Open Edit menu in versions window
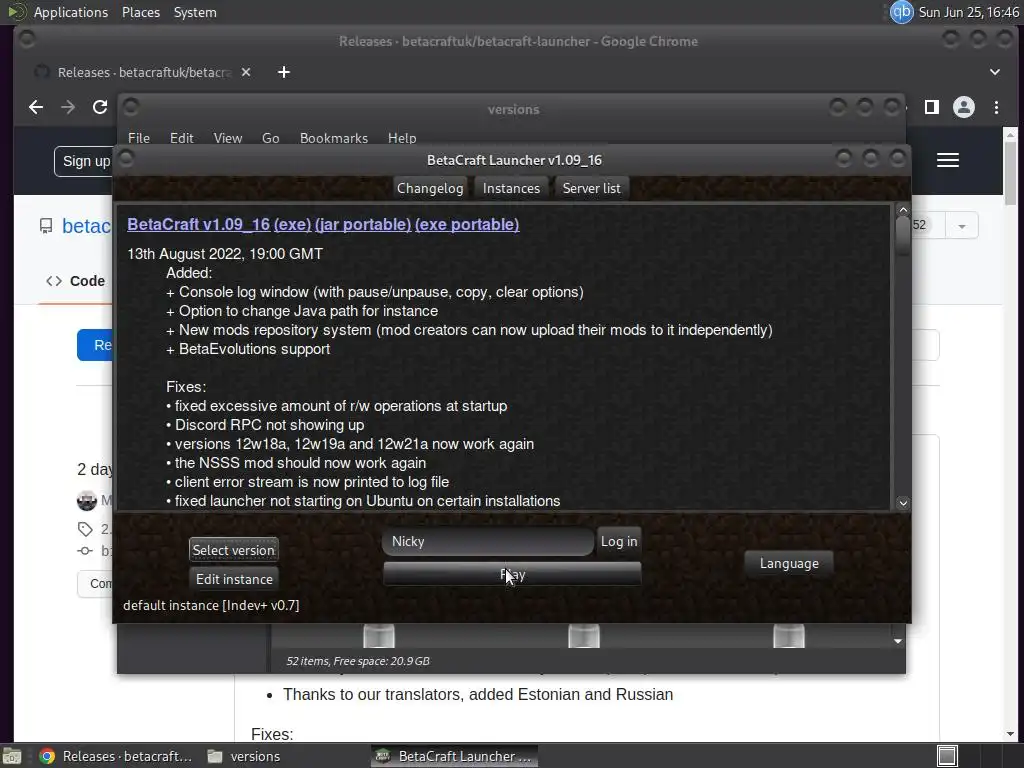 (x=182, y=138)
